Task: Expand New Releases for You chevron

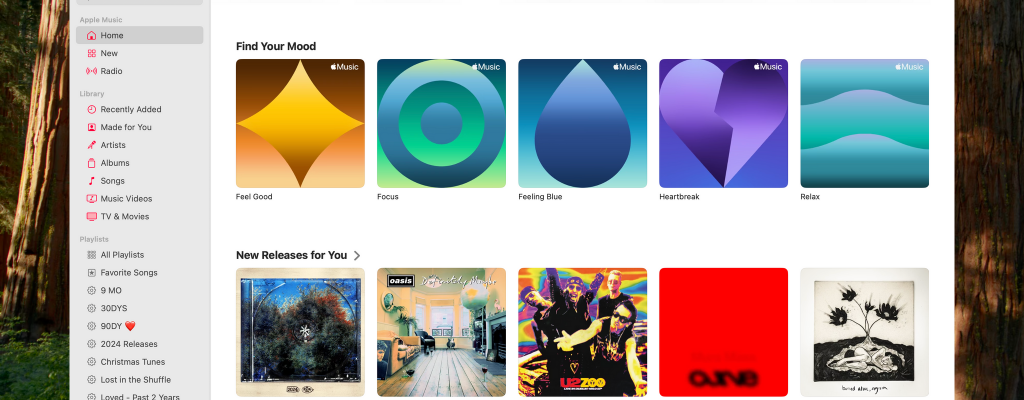Action: [x=357, y=256]
